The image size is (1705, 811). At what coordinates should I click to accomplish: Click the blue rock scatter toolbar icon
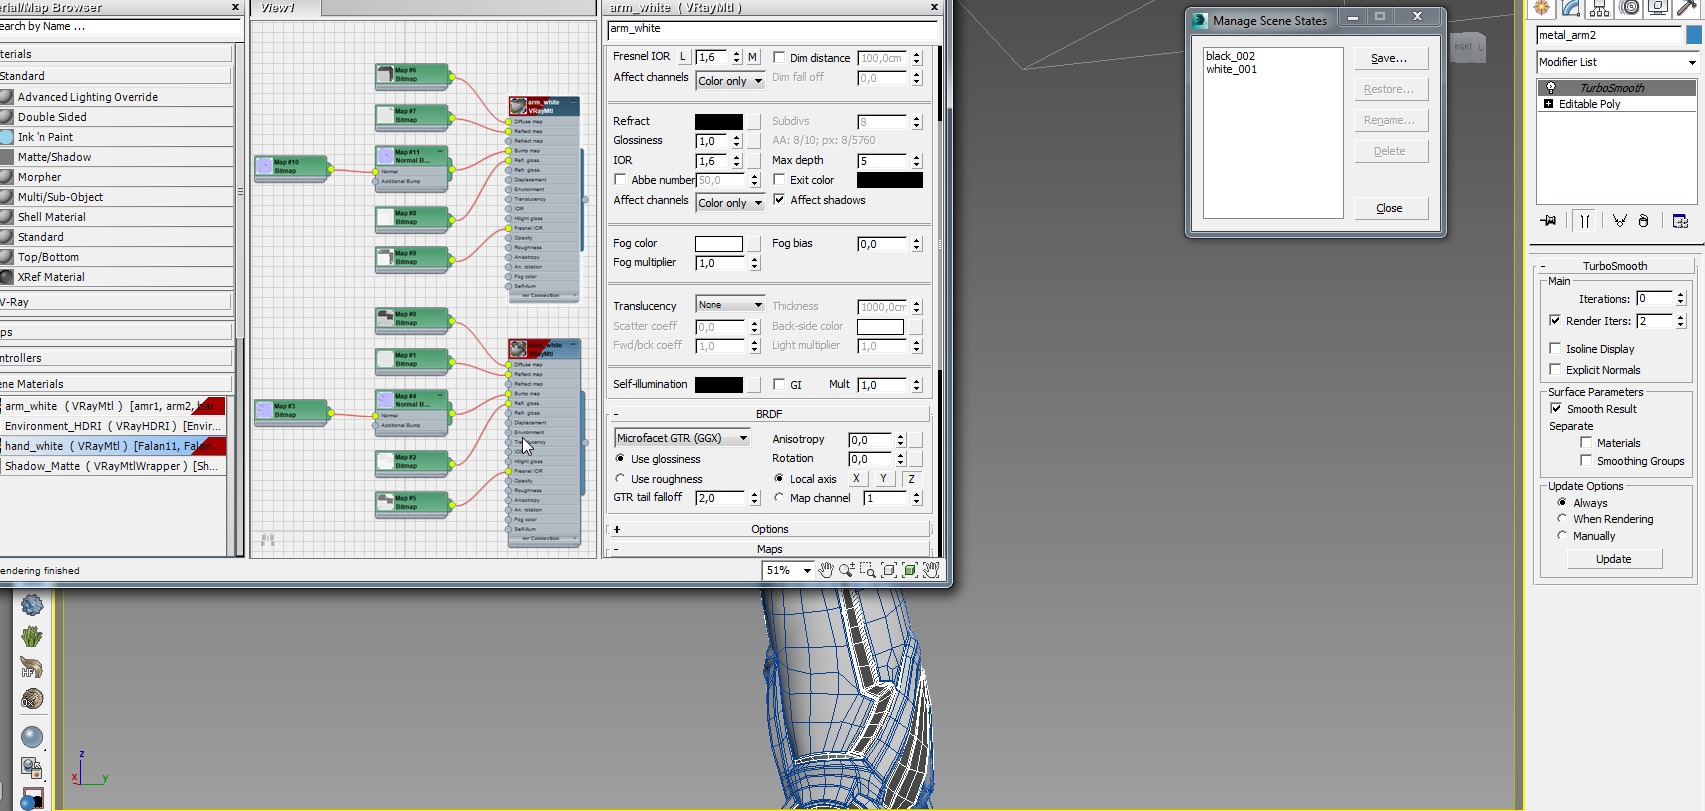click(x=32, y=605)
